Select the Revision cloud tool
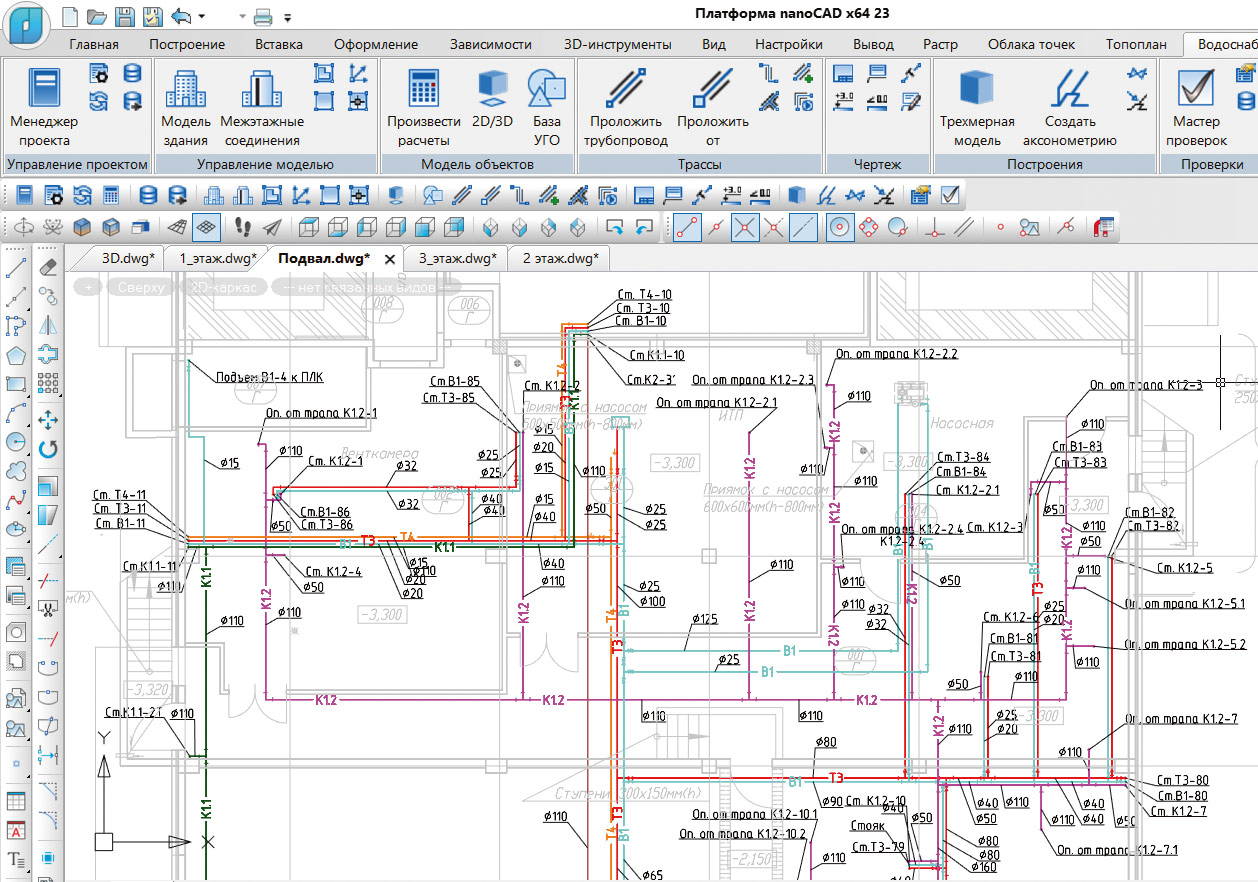Image resolution: width=1258 pixels, height=882 pixels. 17,471
